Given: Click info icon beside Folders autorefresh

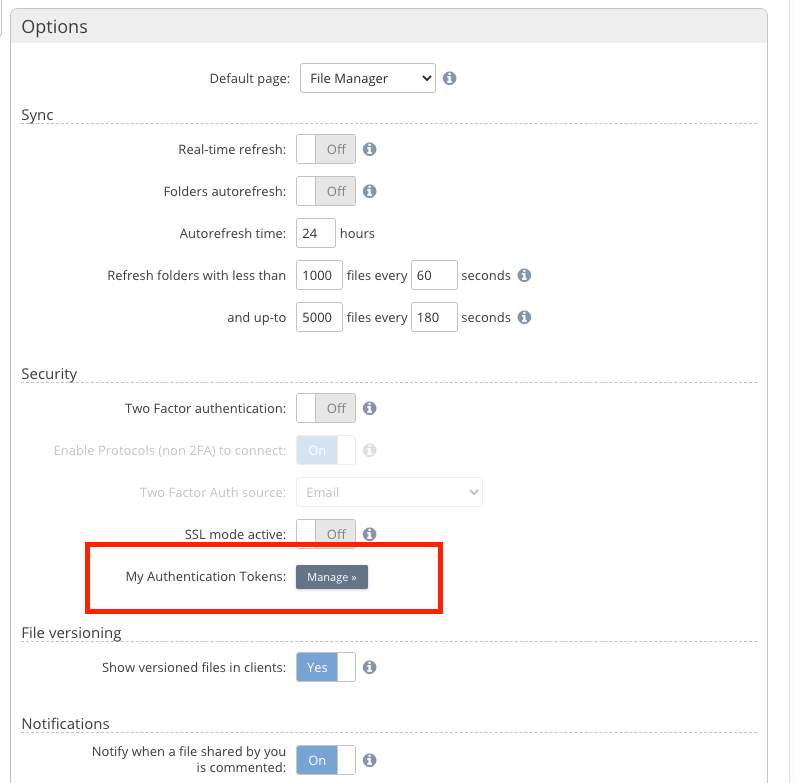Looking at the screenshot, I should (369, 191).
